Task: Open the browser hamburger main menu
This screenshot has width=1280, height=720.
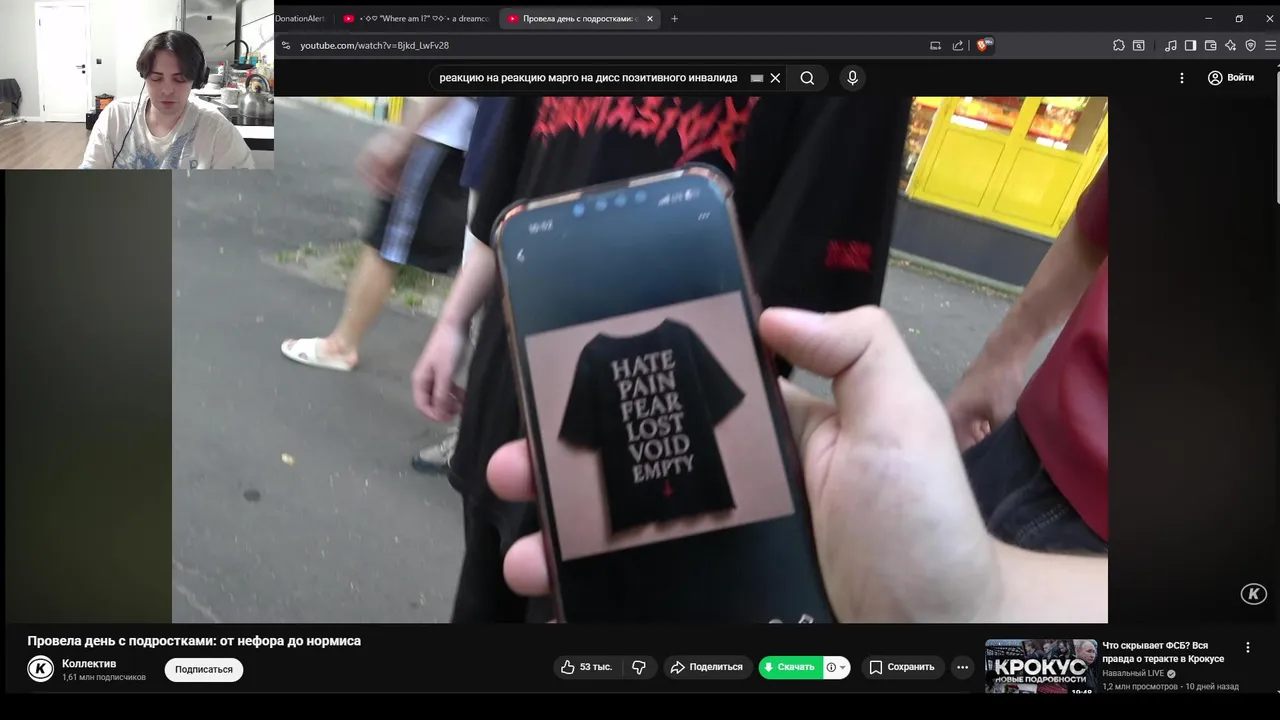Action: [x=1271, y=45]
